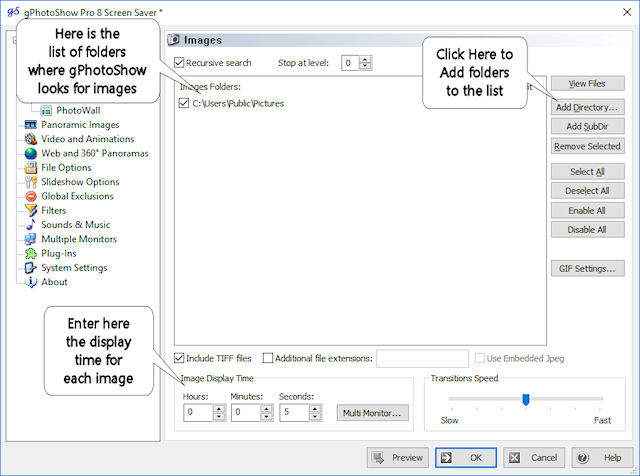The height and width of the screenshot is (476, 640).
Task: Click in the Additional file extensions field
Action: pyautogui.click(x=422, y=359)
